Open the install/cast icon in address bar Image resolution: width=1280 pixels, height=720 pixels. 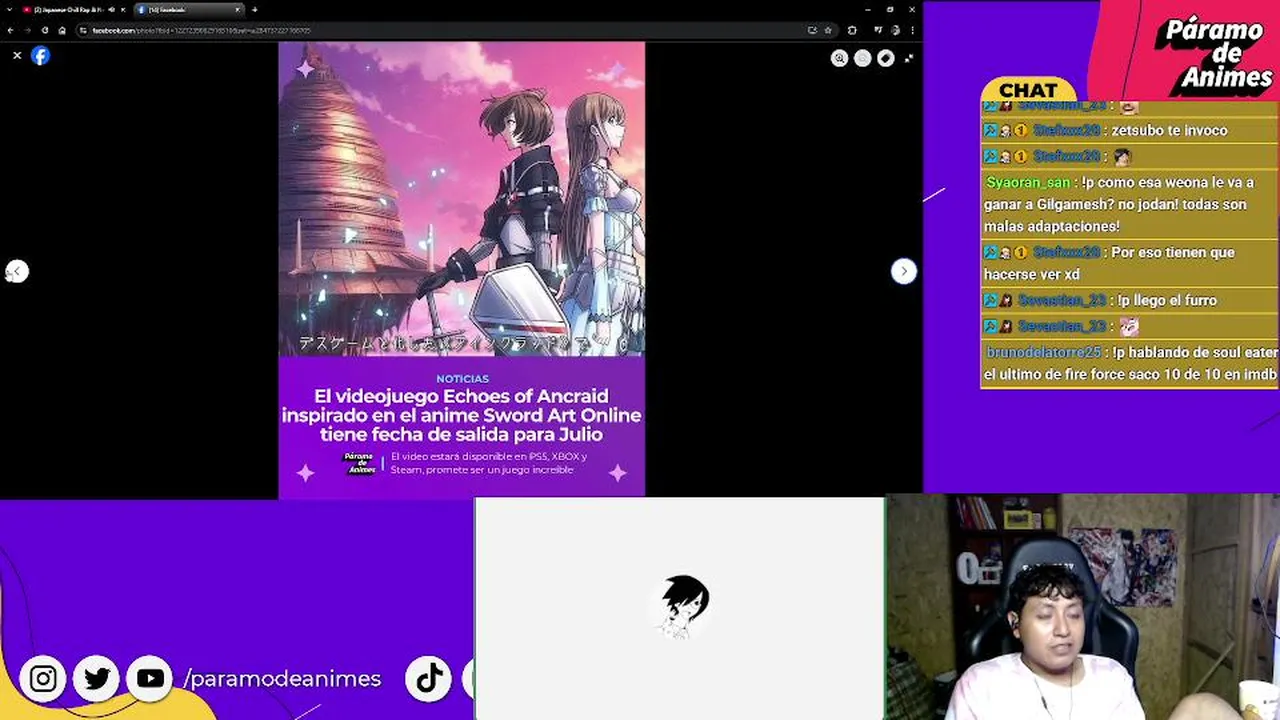812,30
